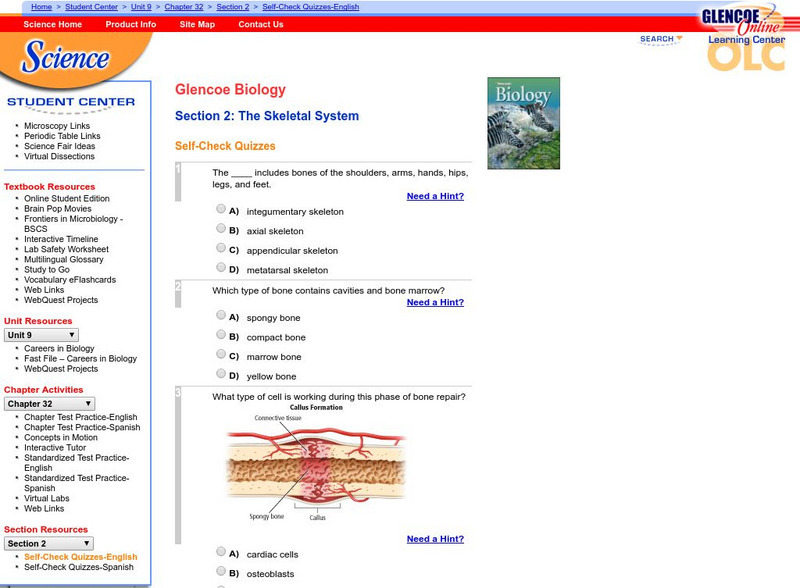Viewport: 800px width, 588px height.
Task: Open Concepts in Motion
Action: (61, 437)
